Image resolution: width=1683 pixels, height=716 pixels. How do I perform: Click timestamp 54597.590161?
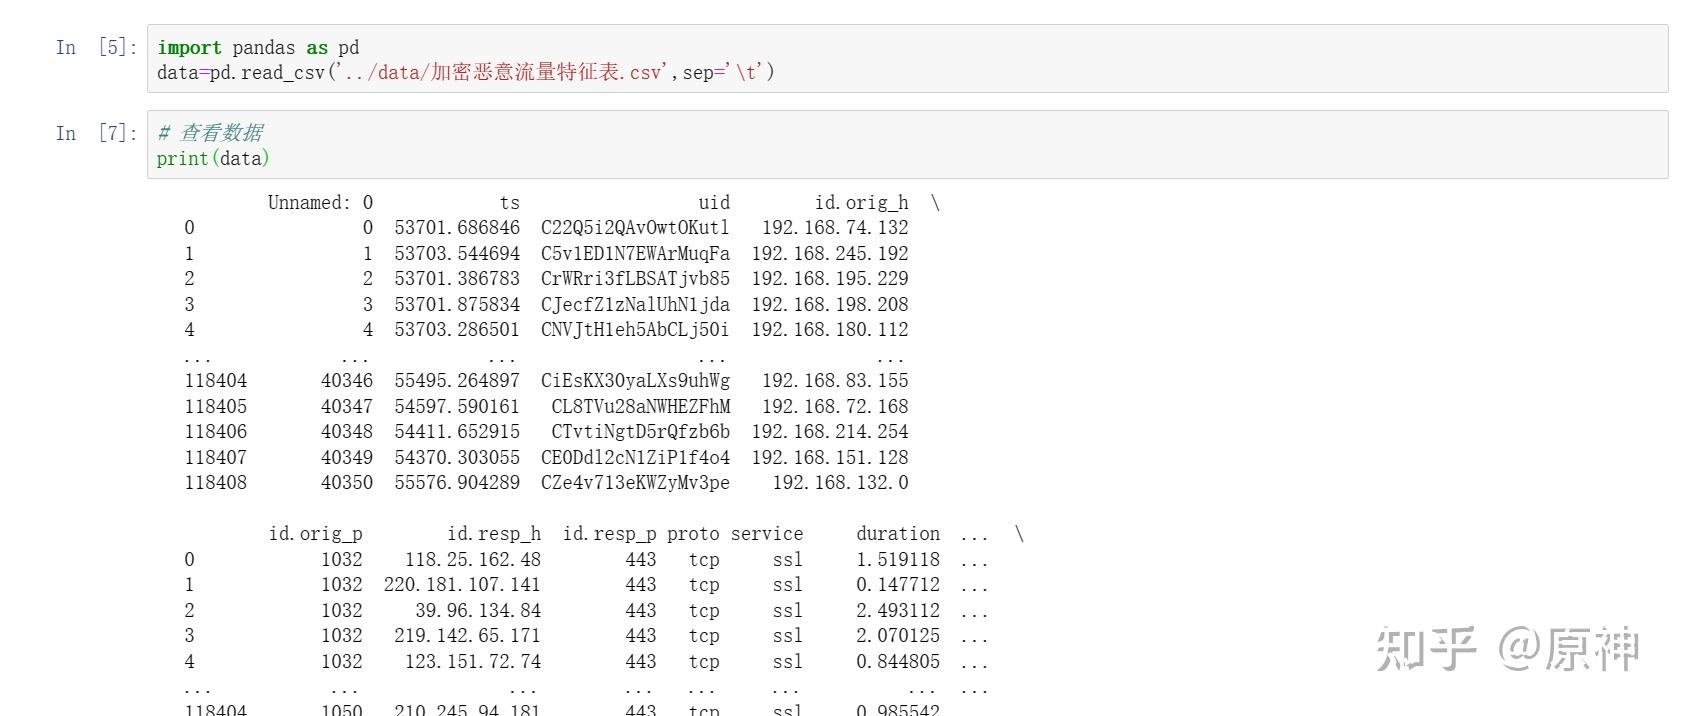[x=457, y=407]
